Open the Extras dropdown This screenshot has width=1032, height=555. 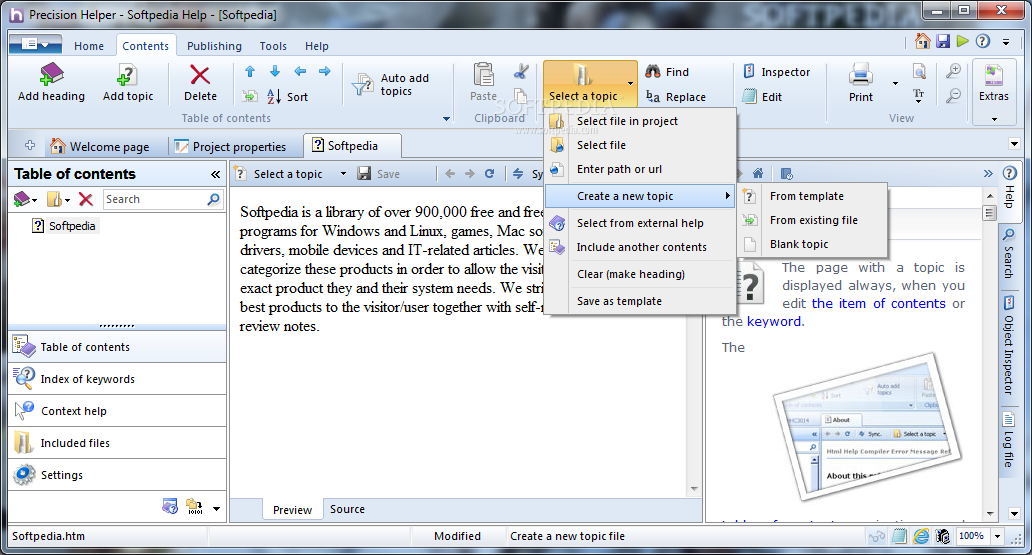click(993, 92)
